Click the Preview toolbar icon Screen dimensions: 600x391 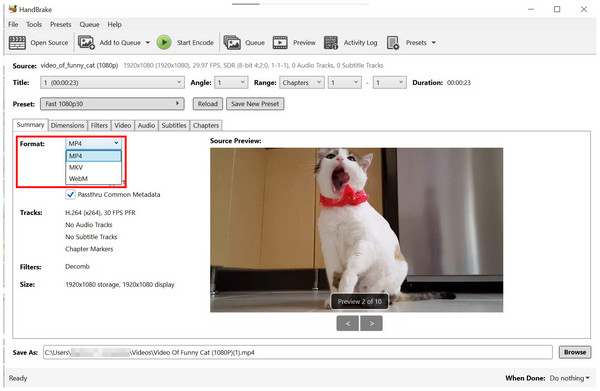pyautogui.click(x=280, y=42)
